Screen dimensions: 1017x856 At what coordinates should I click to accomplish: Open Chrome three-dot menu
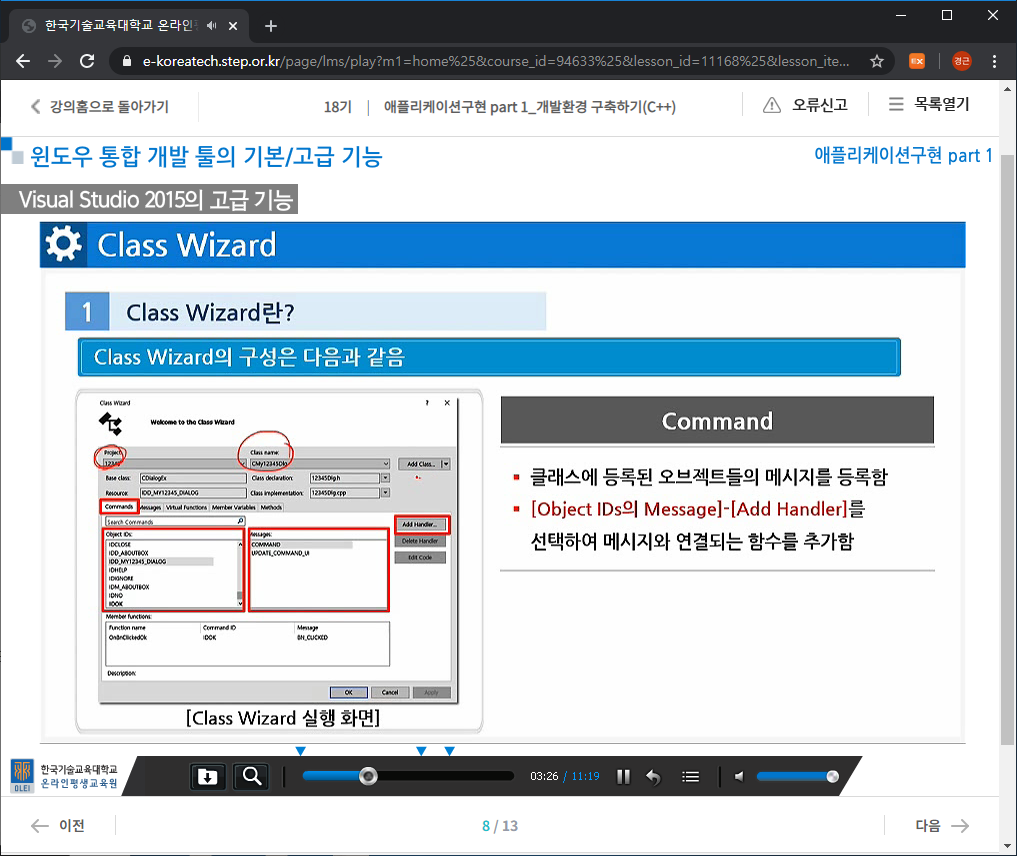coord(994,62)
